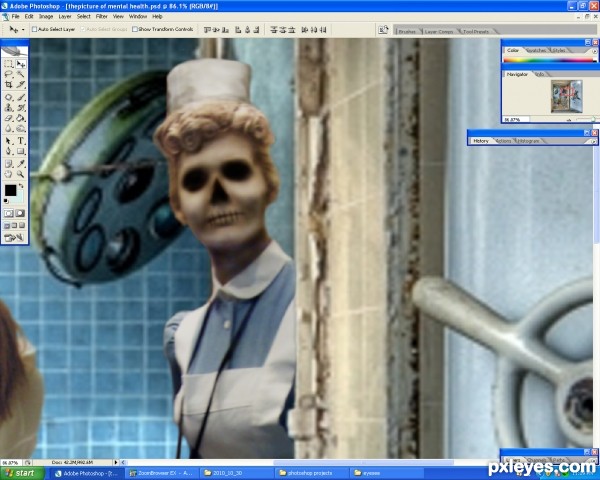This screenshot has height=480, width=600.
Task: Switch to the Info tab
Action: (x=540, y=74)
